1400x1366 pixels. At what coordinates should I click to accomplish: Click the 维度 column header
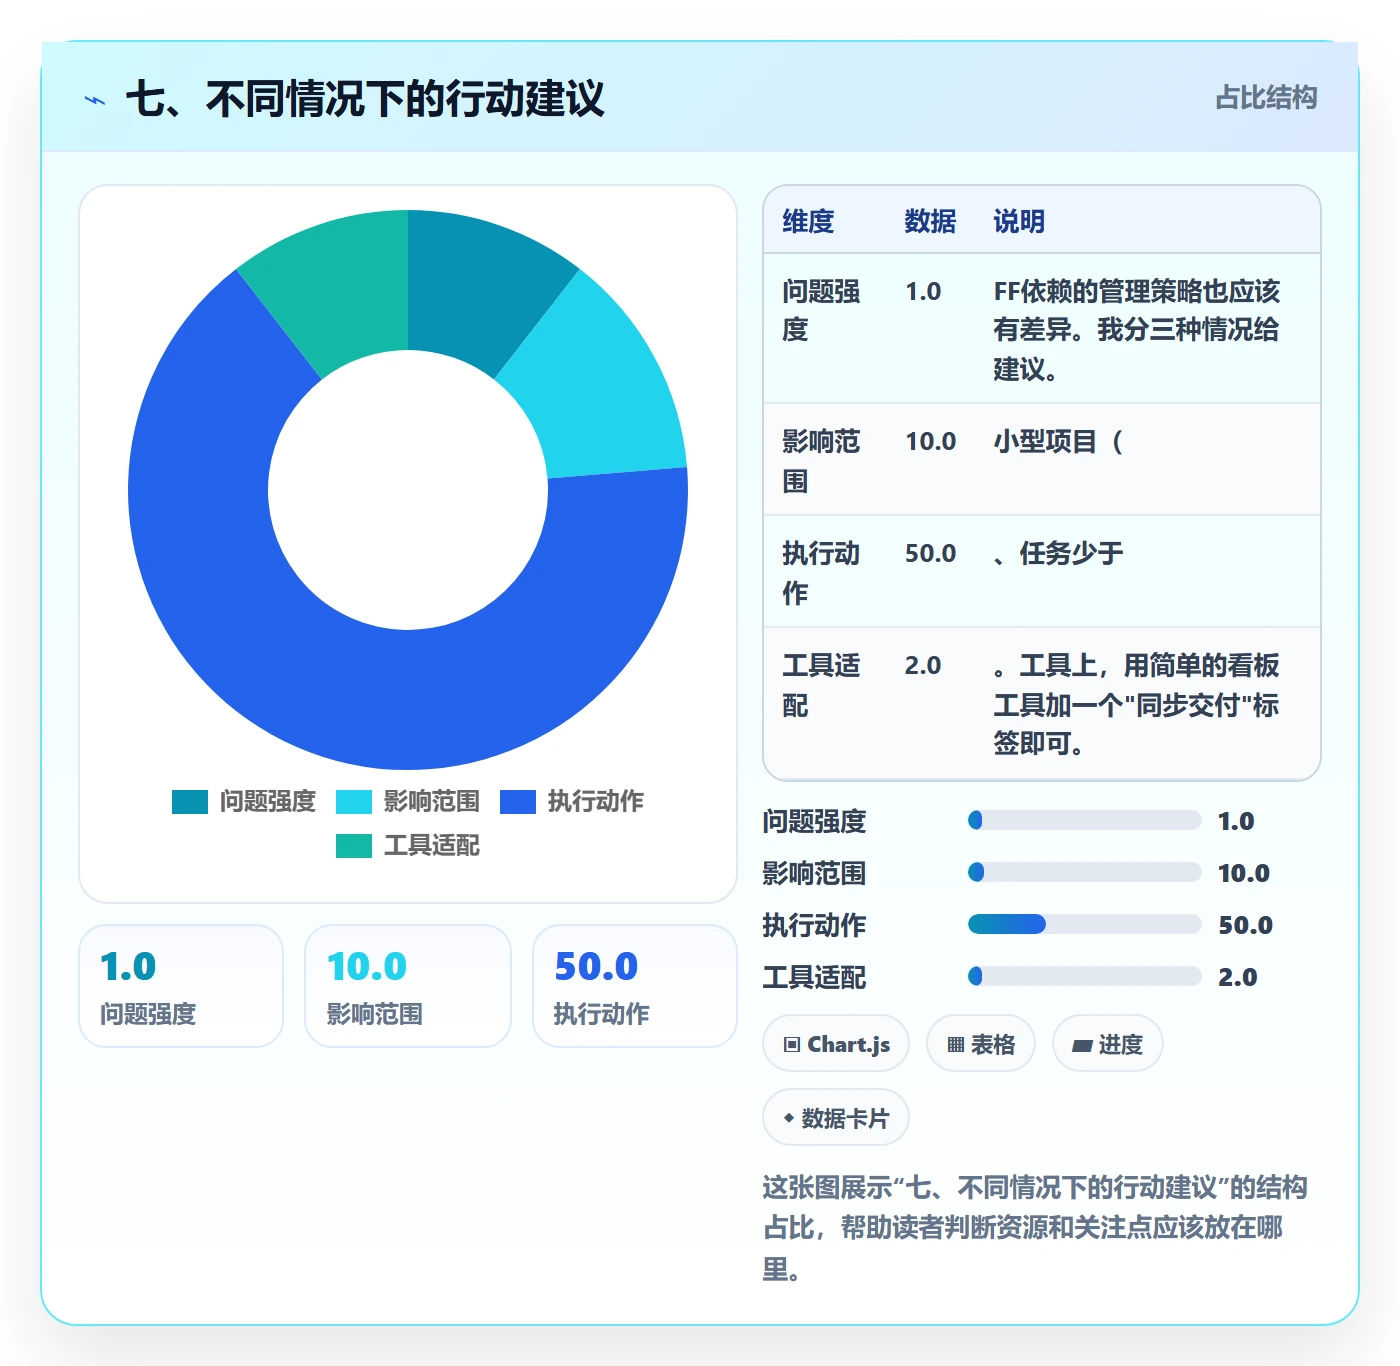tap(808, 221)
